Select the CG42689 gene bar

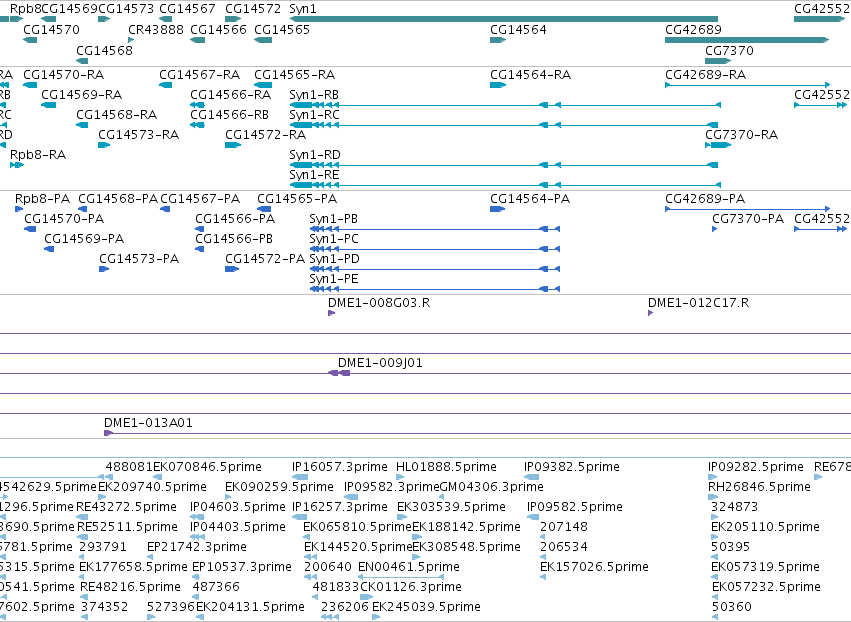point(747,40)
